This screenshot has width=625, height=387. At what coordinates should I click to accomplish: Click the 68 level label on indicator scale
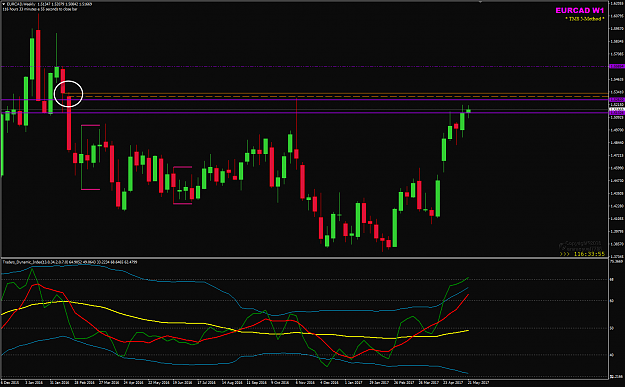(x=612, y=279)
